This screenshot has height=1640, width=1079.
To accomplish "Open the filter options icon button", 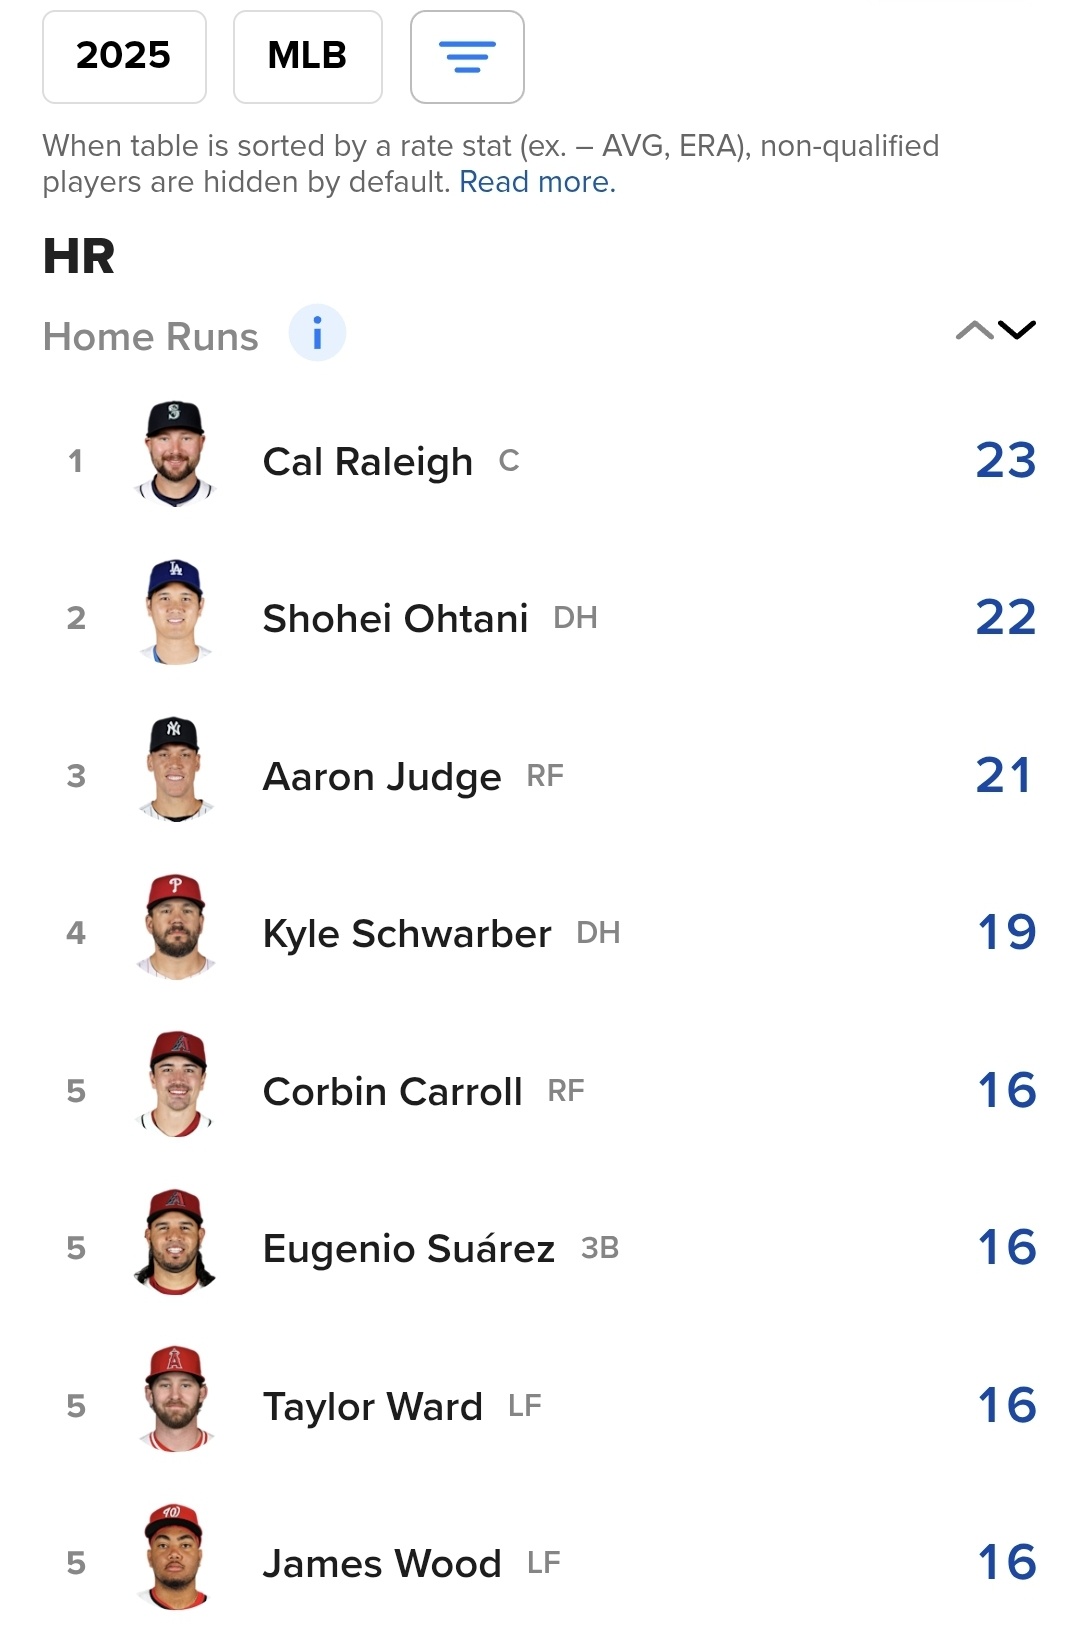I will point(467,57).
